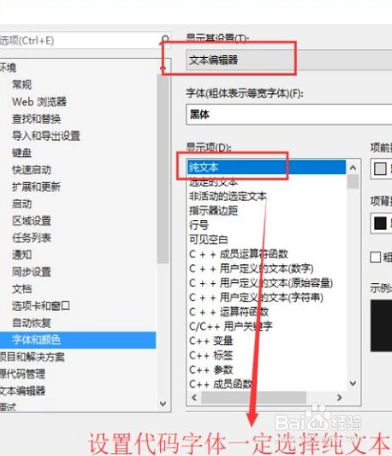Open the 文本编辑器 show settings dropdown
The width and height of the screenshot is (392, 456).
pyautogui.click(x=289, y=60)
